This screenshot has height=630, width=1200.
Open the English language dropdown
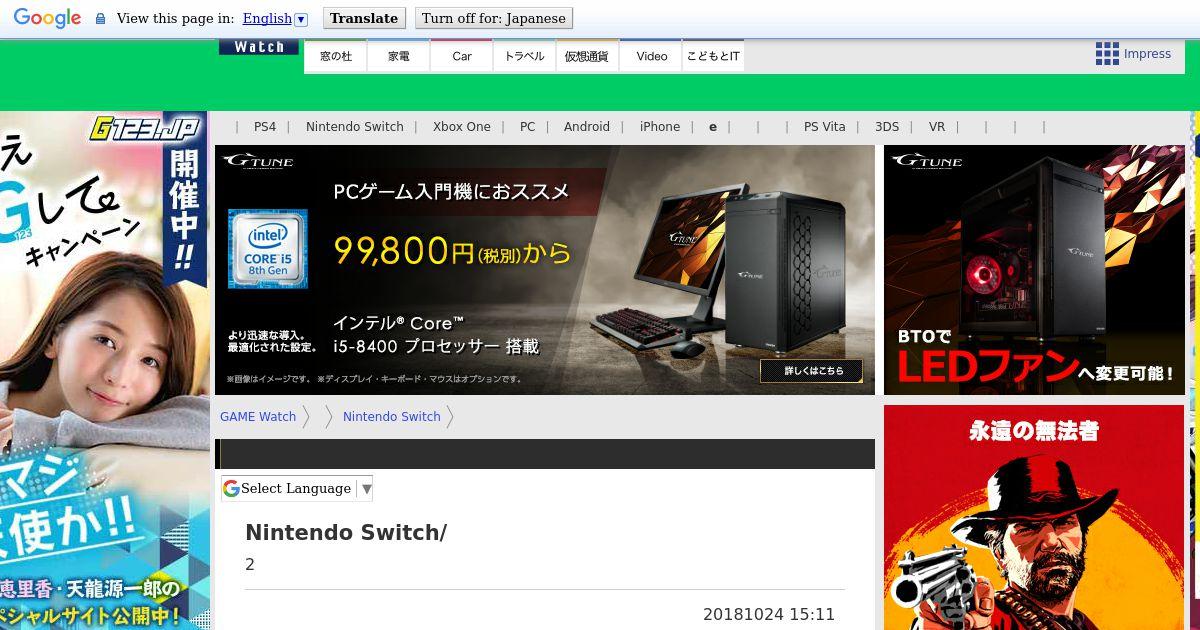click(x=275, y=18)
